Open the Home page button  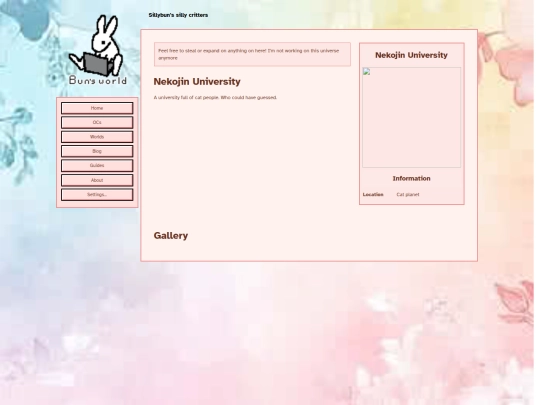[97, 108]
